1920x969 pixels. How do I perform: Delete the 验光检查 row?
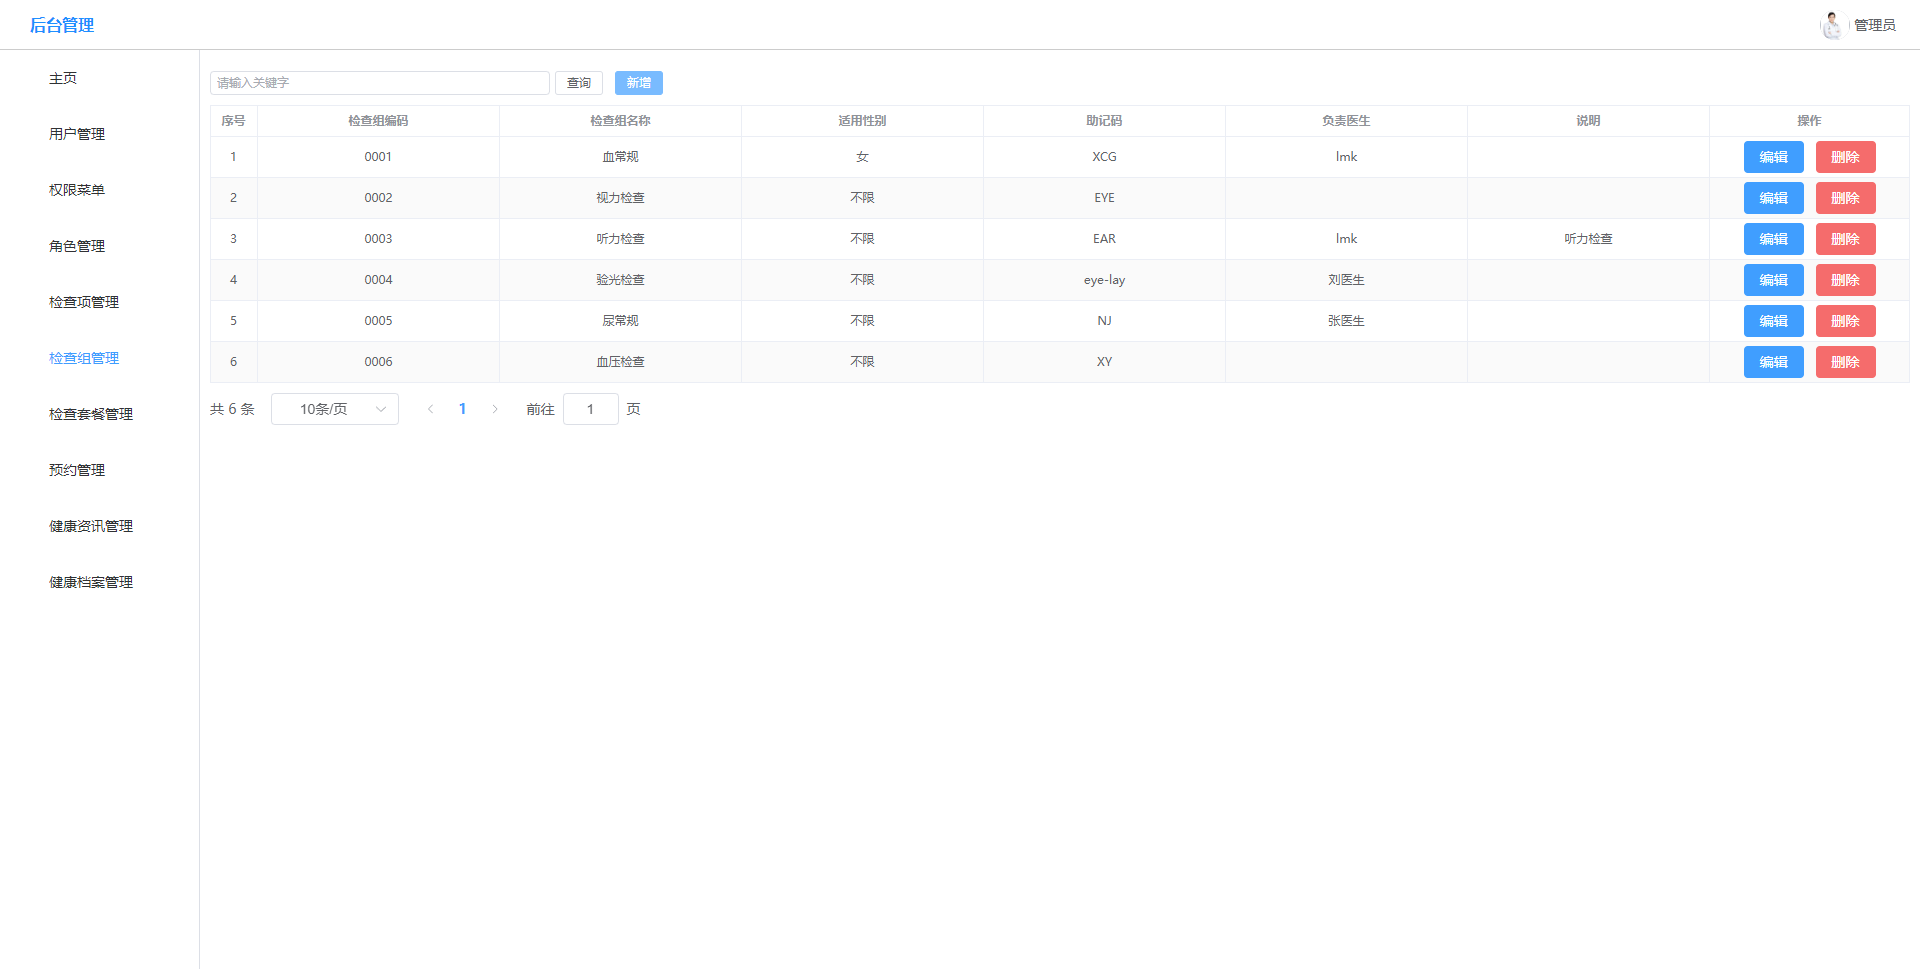[1846, 280]
